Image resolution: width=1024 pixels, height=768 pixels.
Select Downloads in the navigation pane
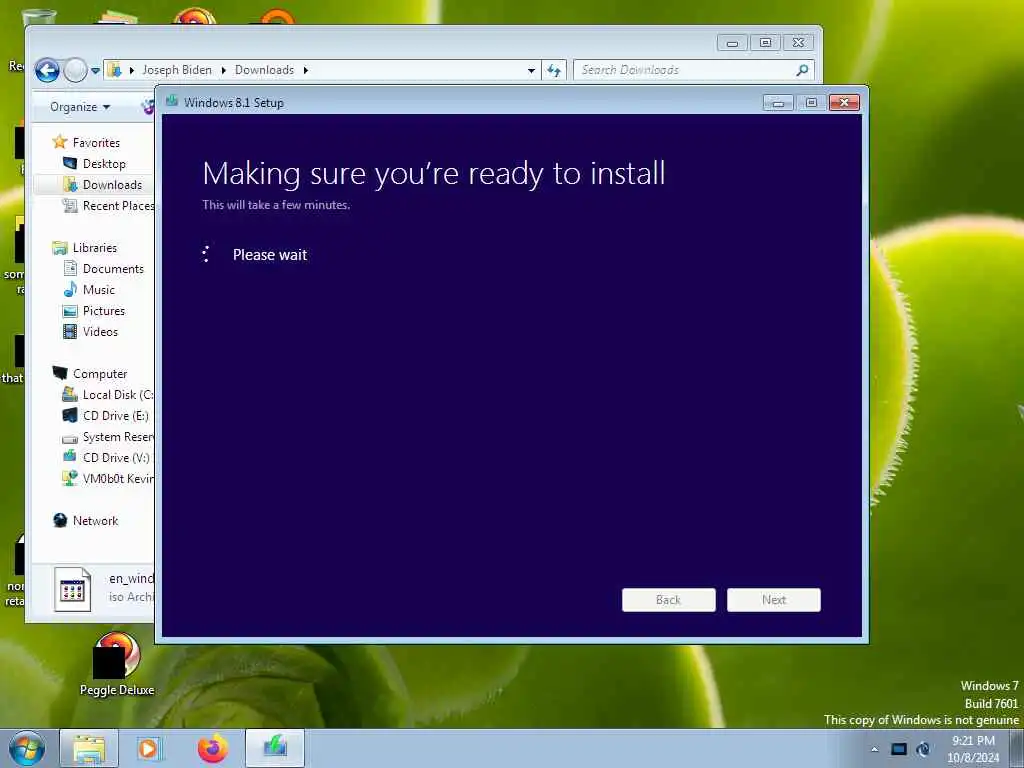pyautogui.click(x=112, y=184)
